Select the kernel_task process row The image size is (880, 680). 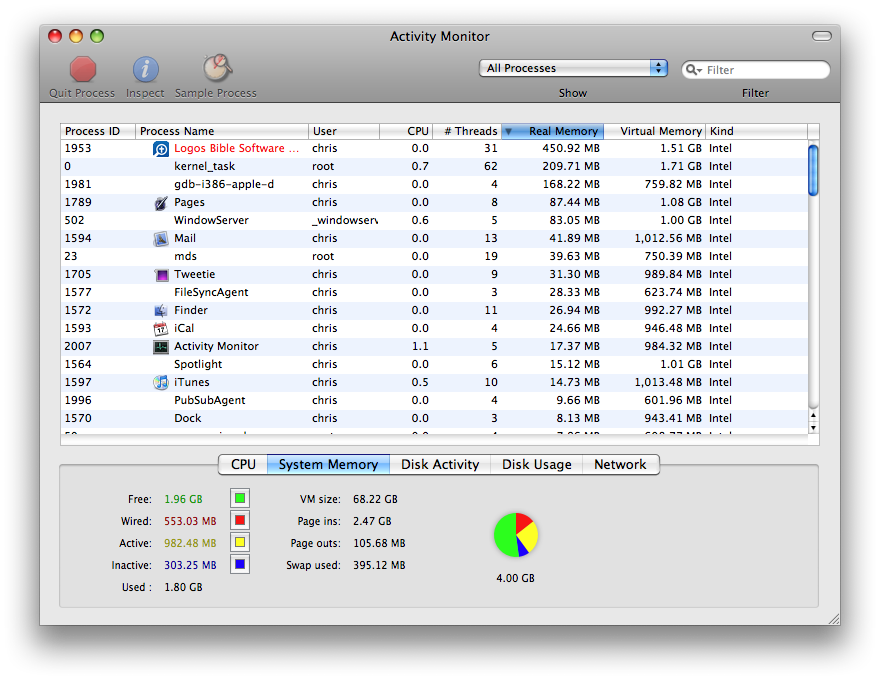coord(434,167)
